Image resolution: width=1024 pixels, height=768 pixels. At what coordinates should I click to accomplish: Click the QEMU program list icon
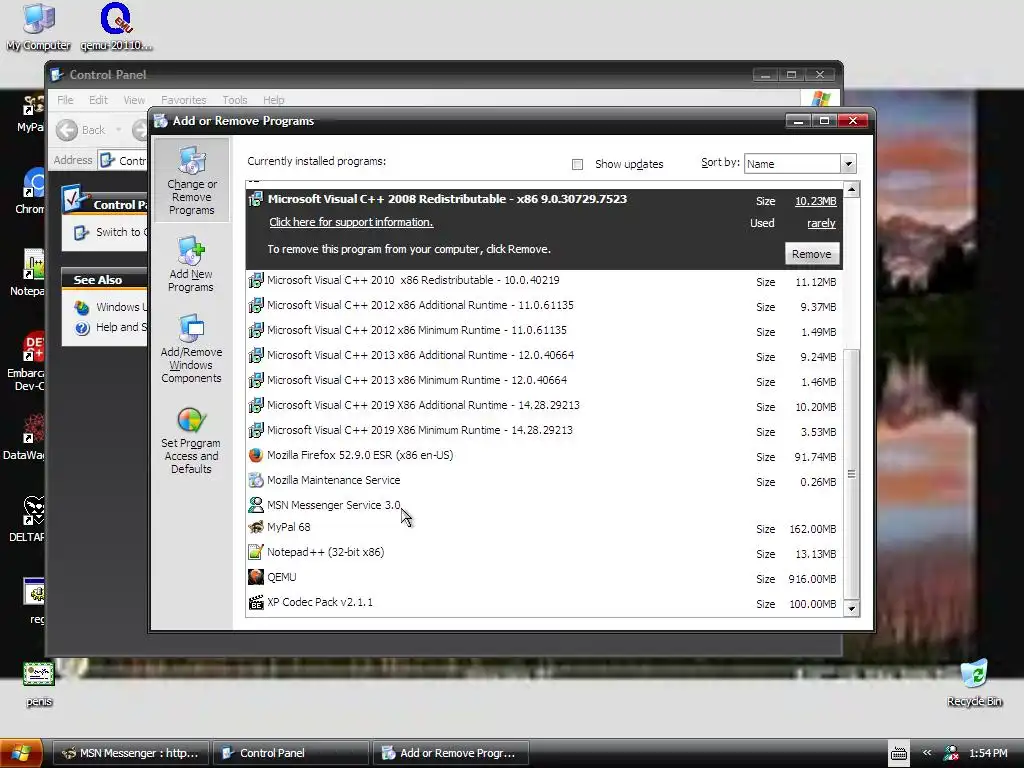point(256,577)
